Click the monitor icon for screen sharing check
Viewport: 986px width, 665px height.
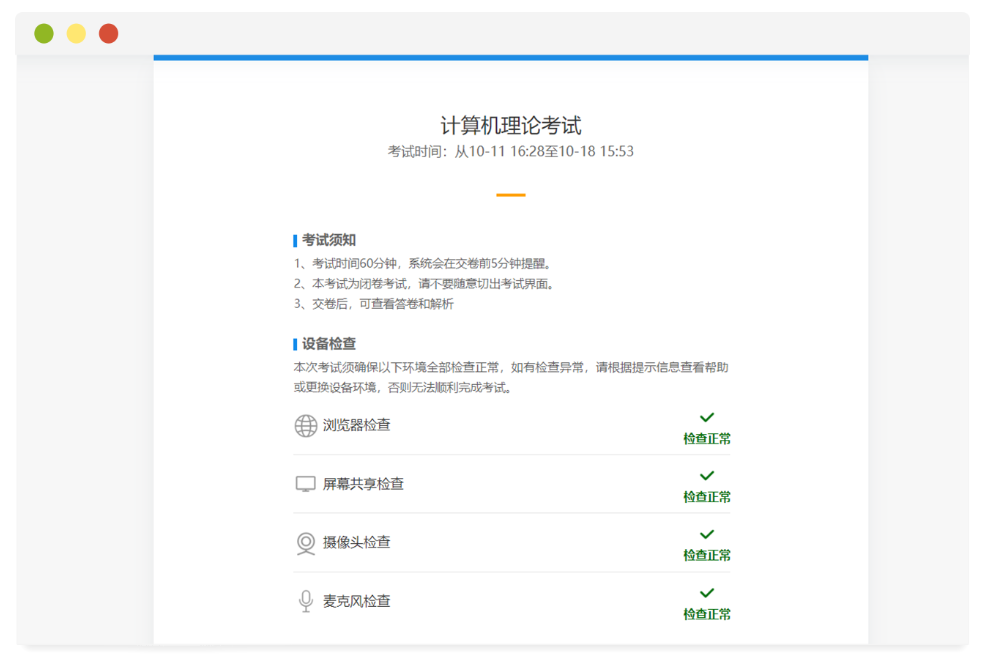point(306,484)
